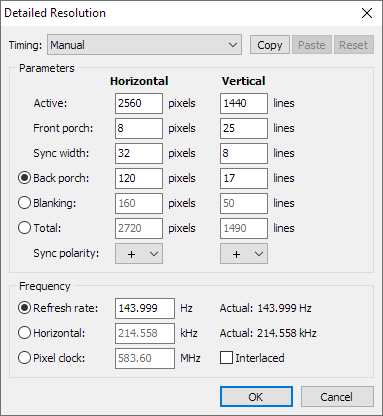Viewport: 383px width, 416px height.
Task: Expand the horizontal Sync polarity dropdown
Action: pyautogui.click(x=139, y=254)
